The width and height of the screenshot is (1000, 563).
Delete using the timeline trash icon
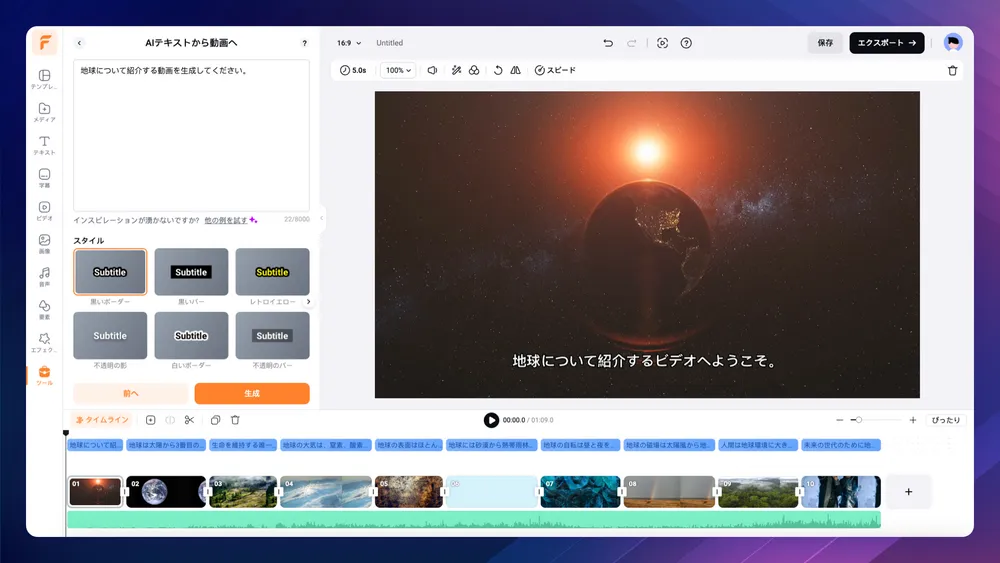pos(235,420)
